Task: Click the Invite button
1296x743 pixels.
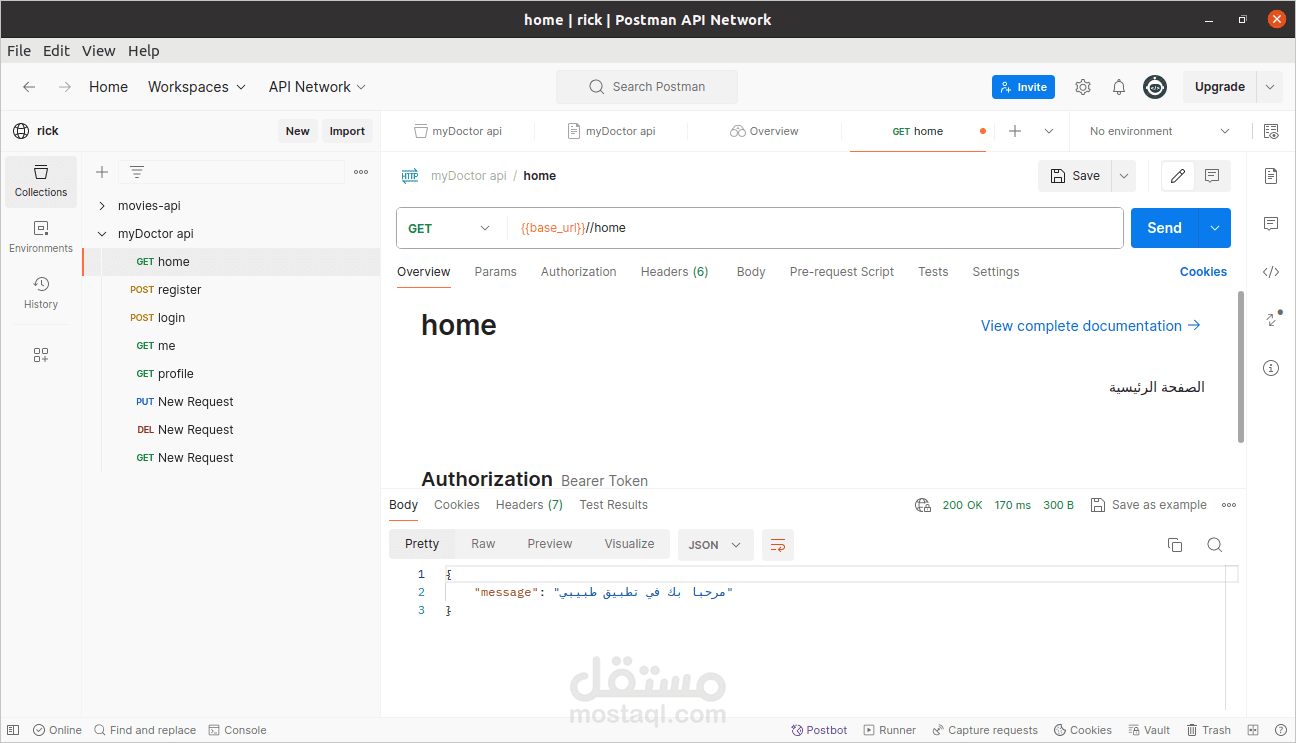Action: coord(1023,87)
